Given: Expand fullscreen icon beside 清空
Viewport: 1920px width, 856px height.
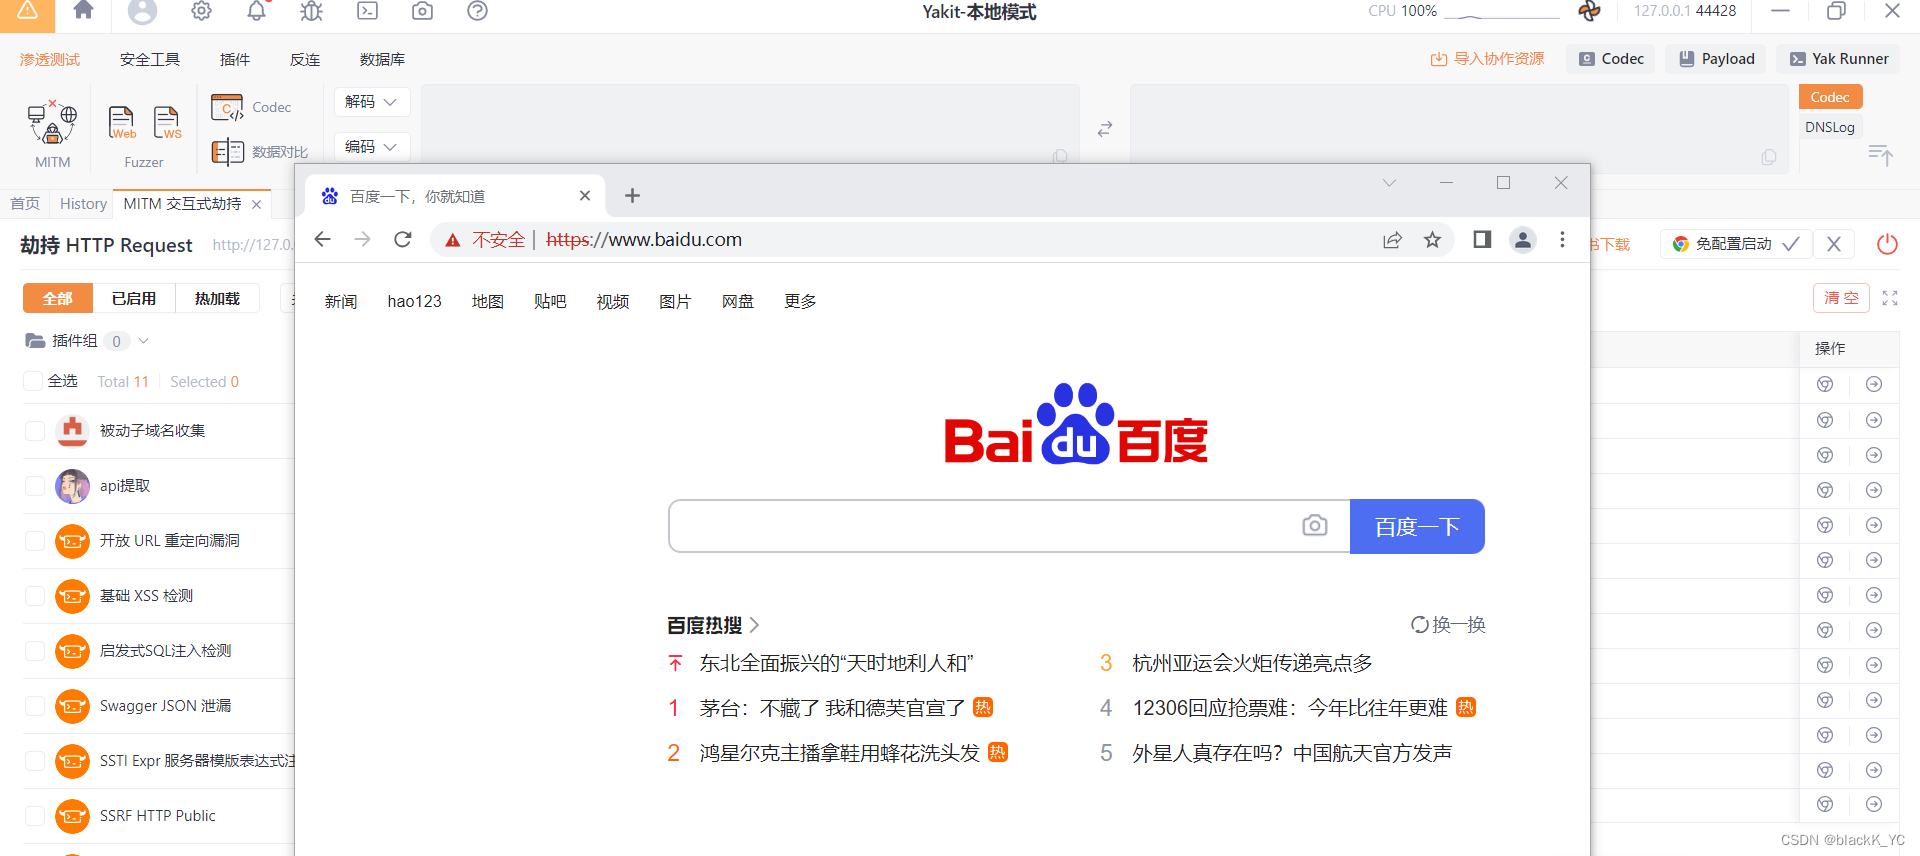Looking at the screenshot, I should point(1890,298).
